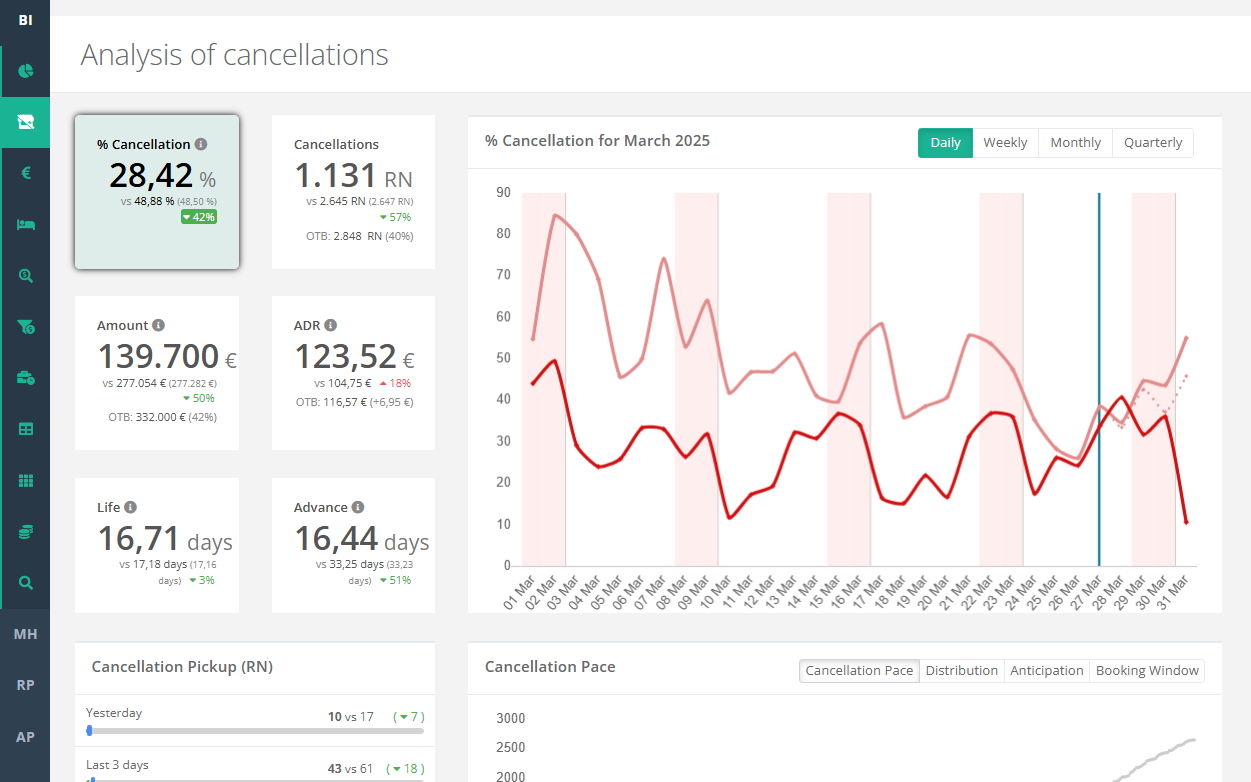Screen dimensions: 1251x782
Task: Click the euro sign sidebar icon
Action: click(26, 173)
